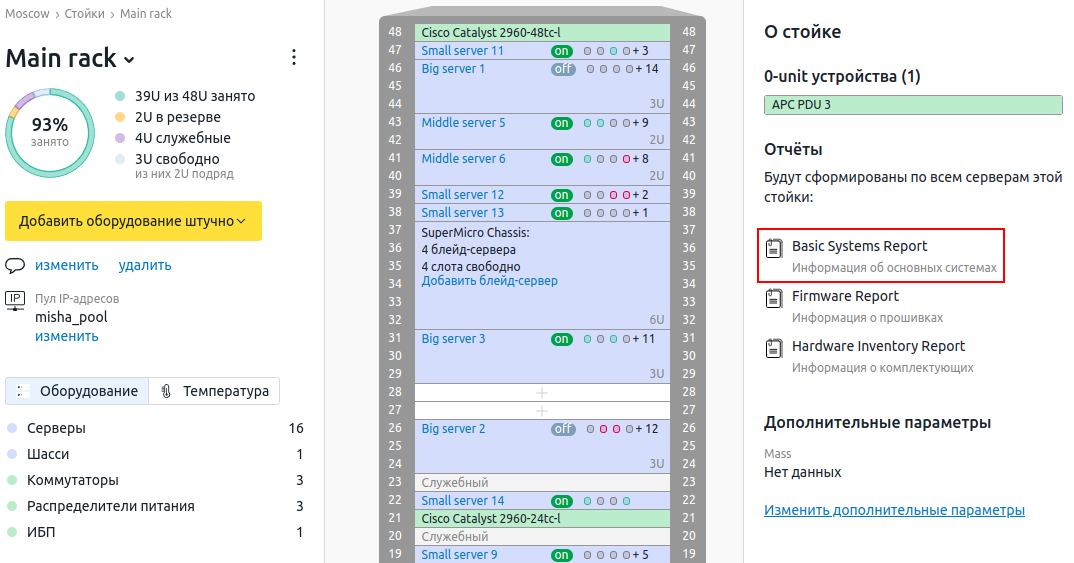
Task: Open the yellow add equipment dropdown button
Action: pos(133,221)
